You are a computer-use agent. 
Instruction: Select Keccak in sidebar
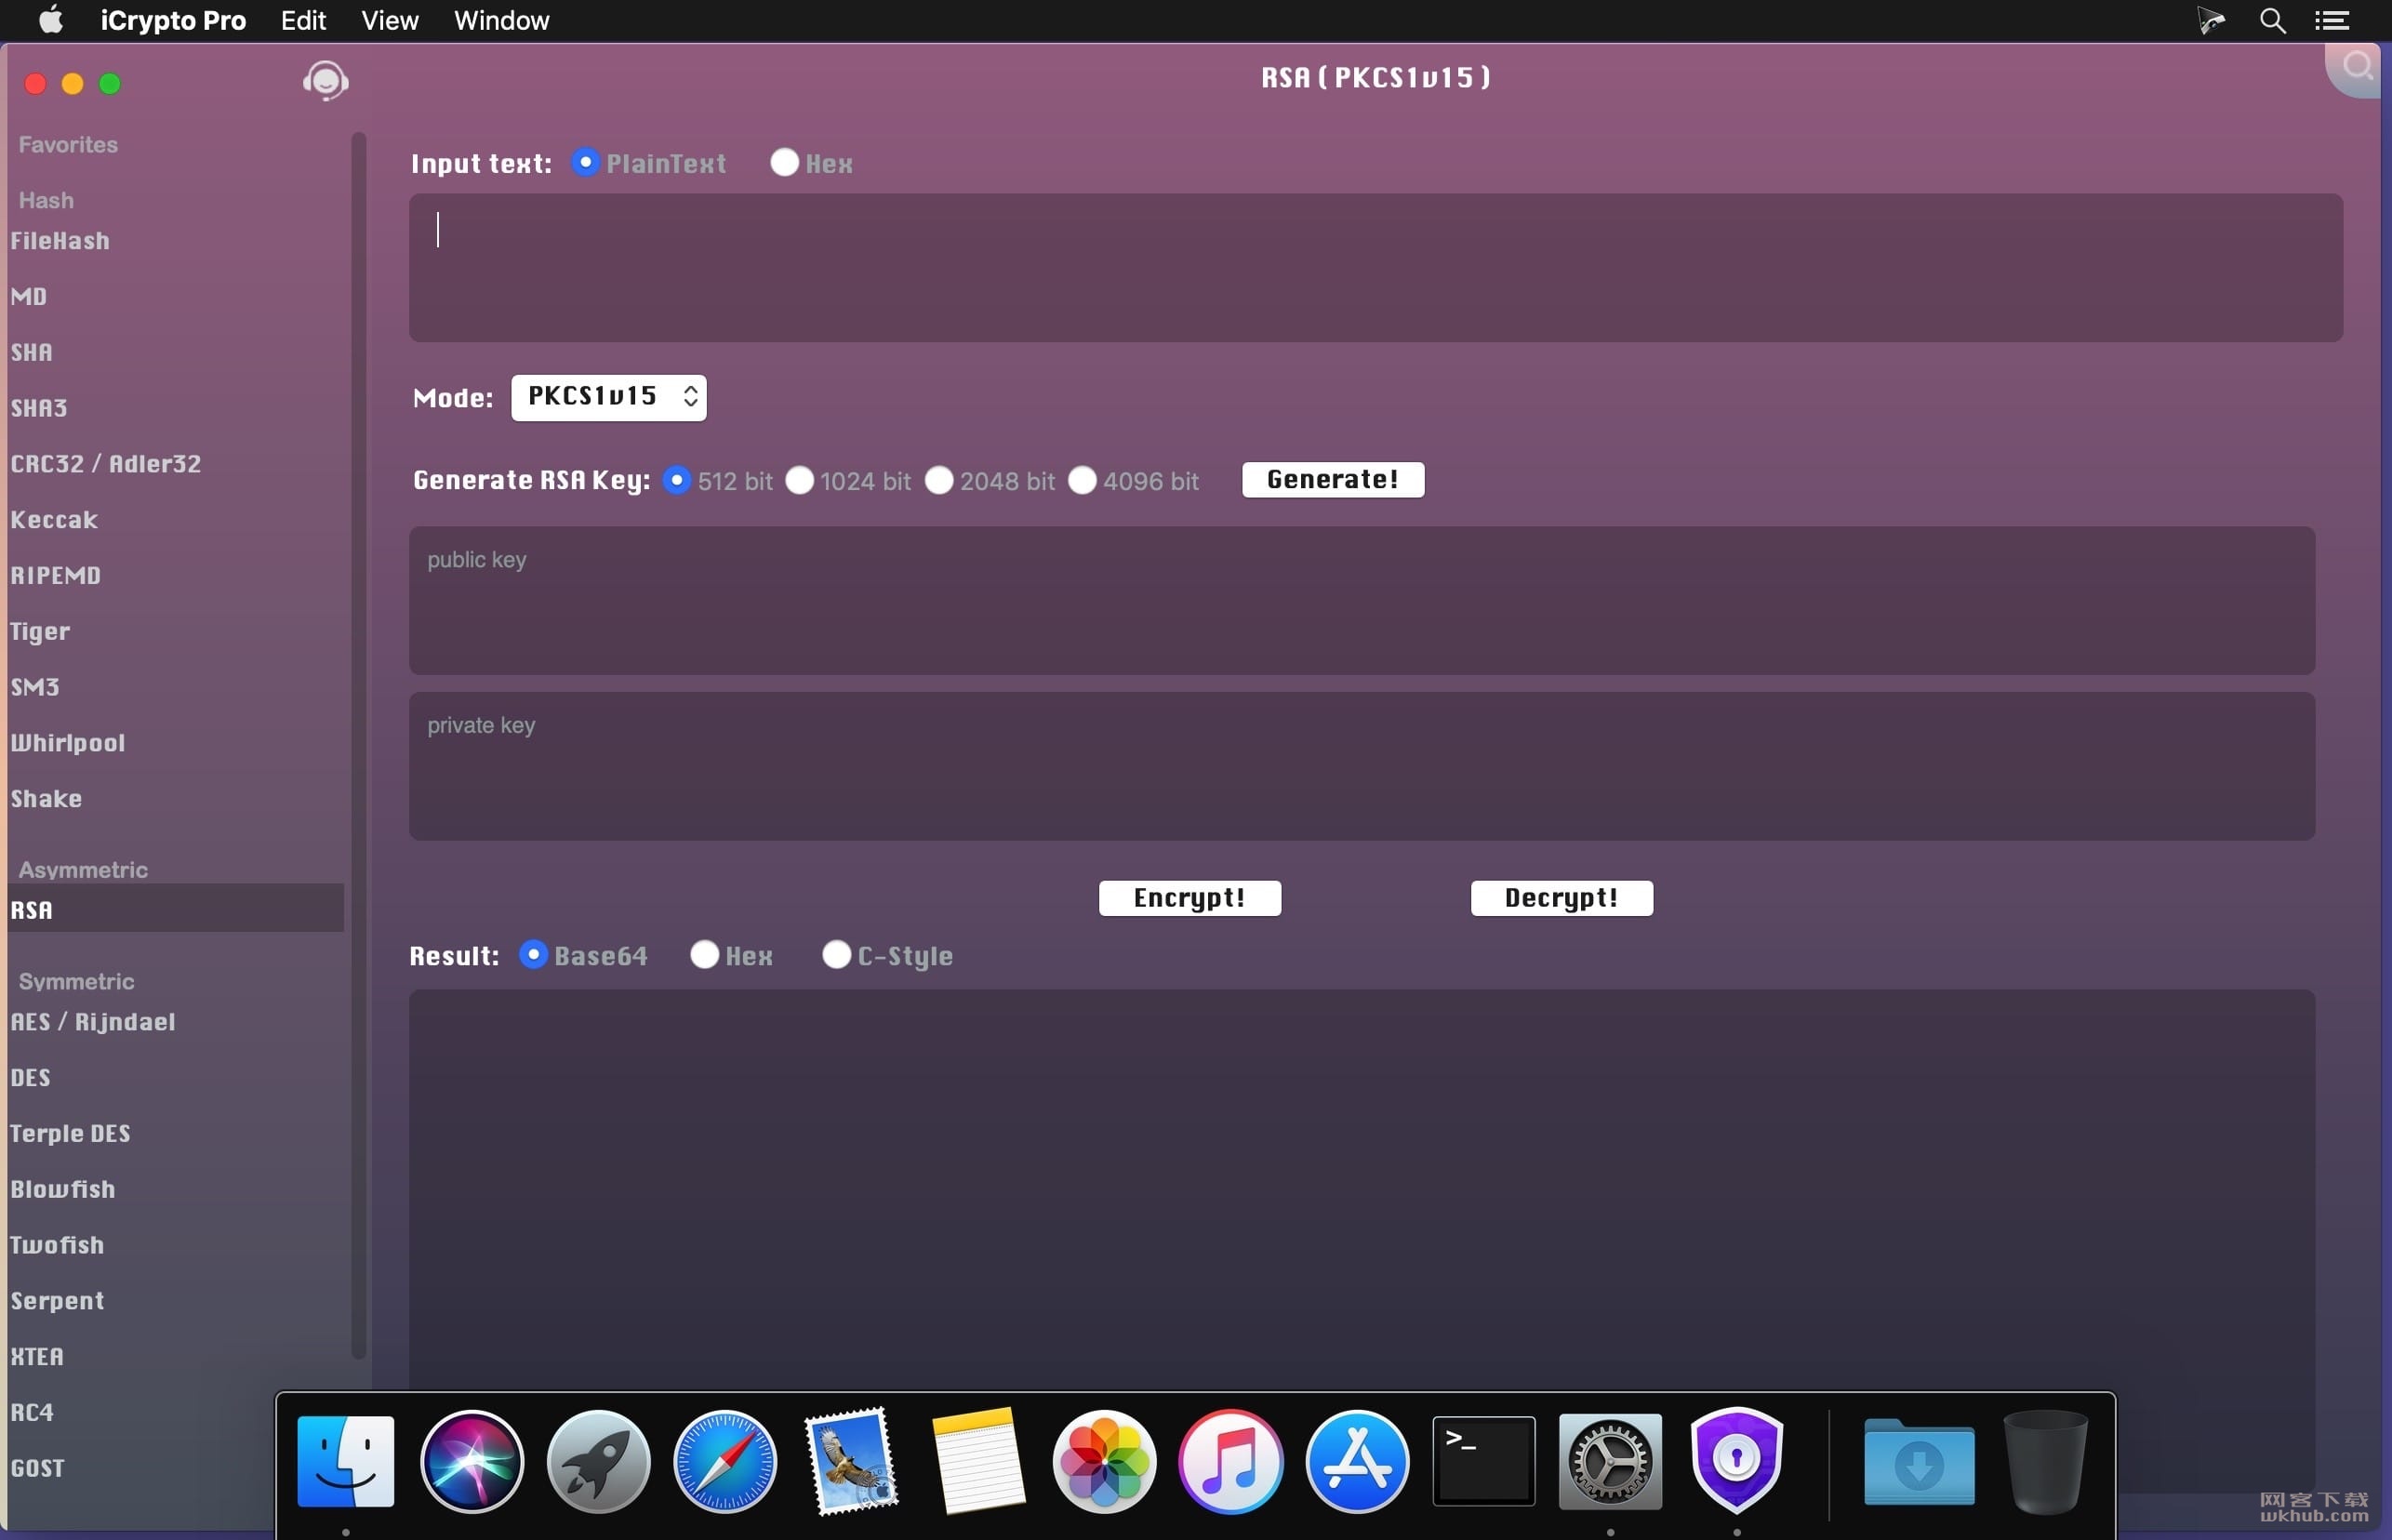(54, 520)
